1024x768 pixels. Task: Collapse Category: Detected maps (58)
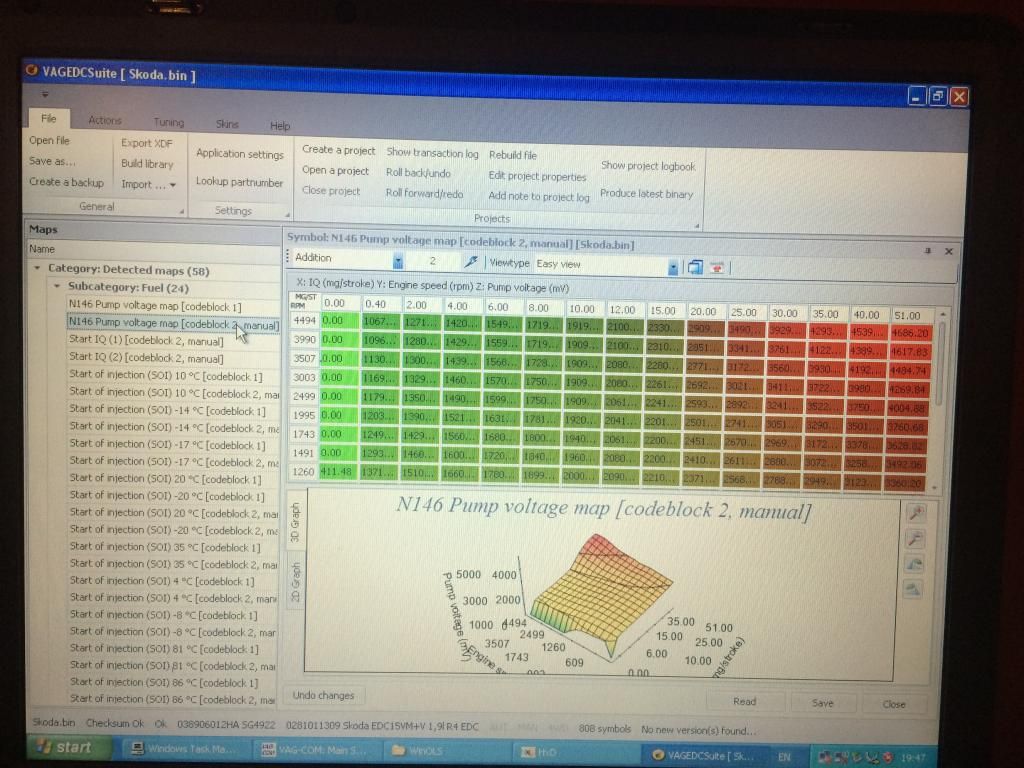point(37,268)
